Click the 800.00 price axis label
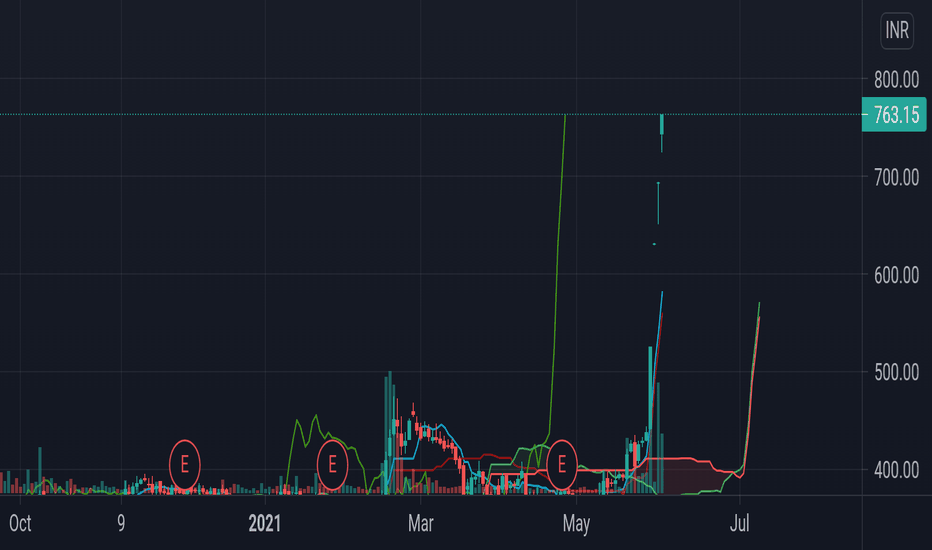 896,79
